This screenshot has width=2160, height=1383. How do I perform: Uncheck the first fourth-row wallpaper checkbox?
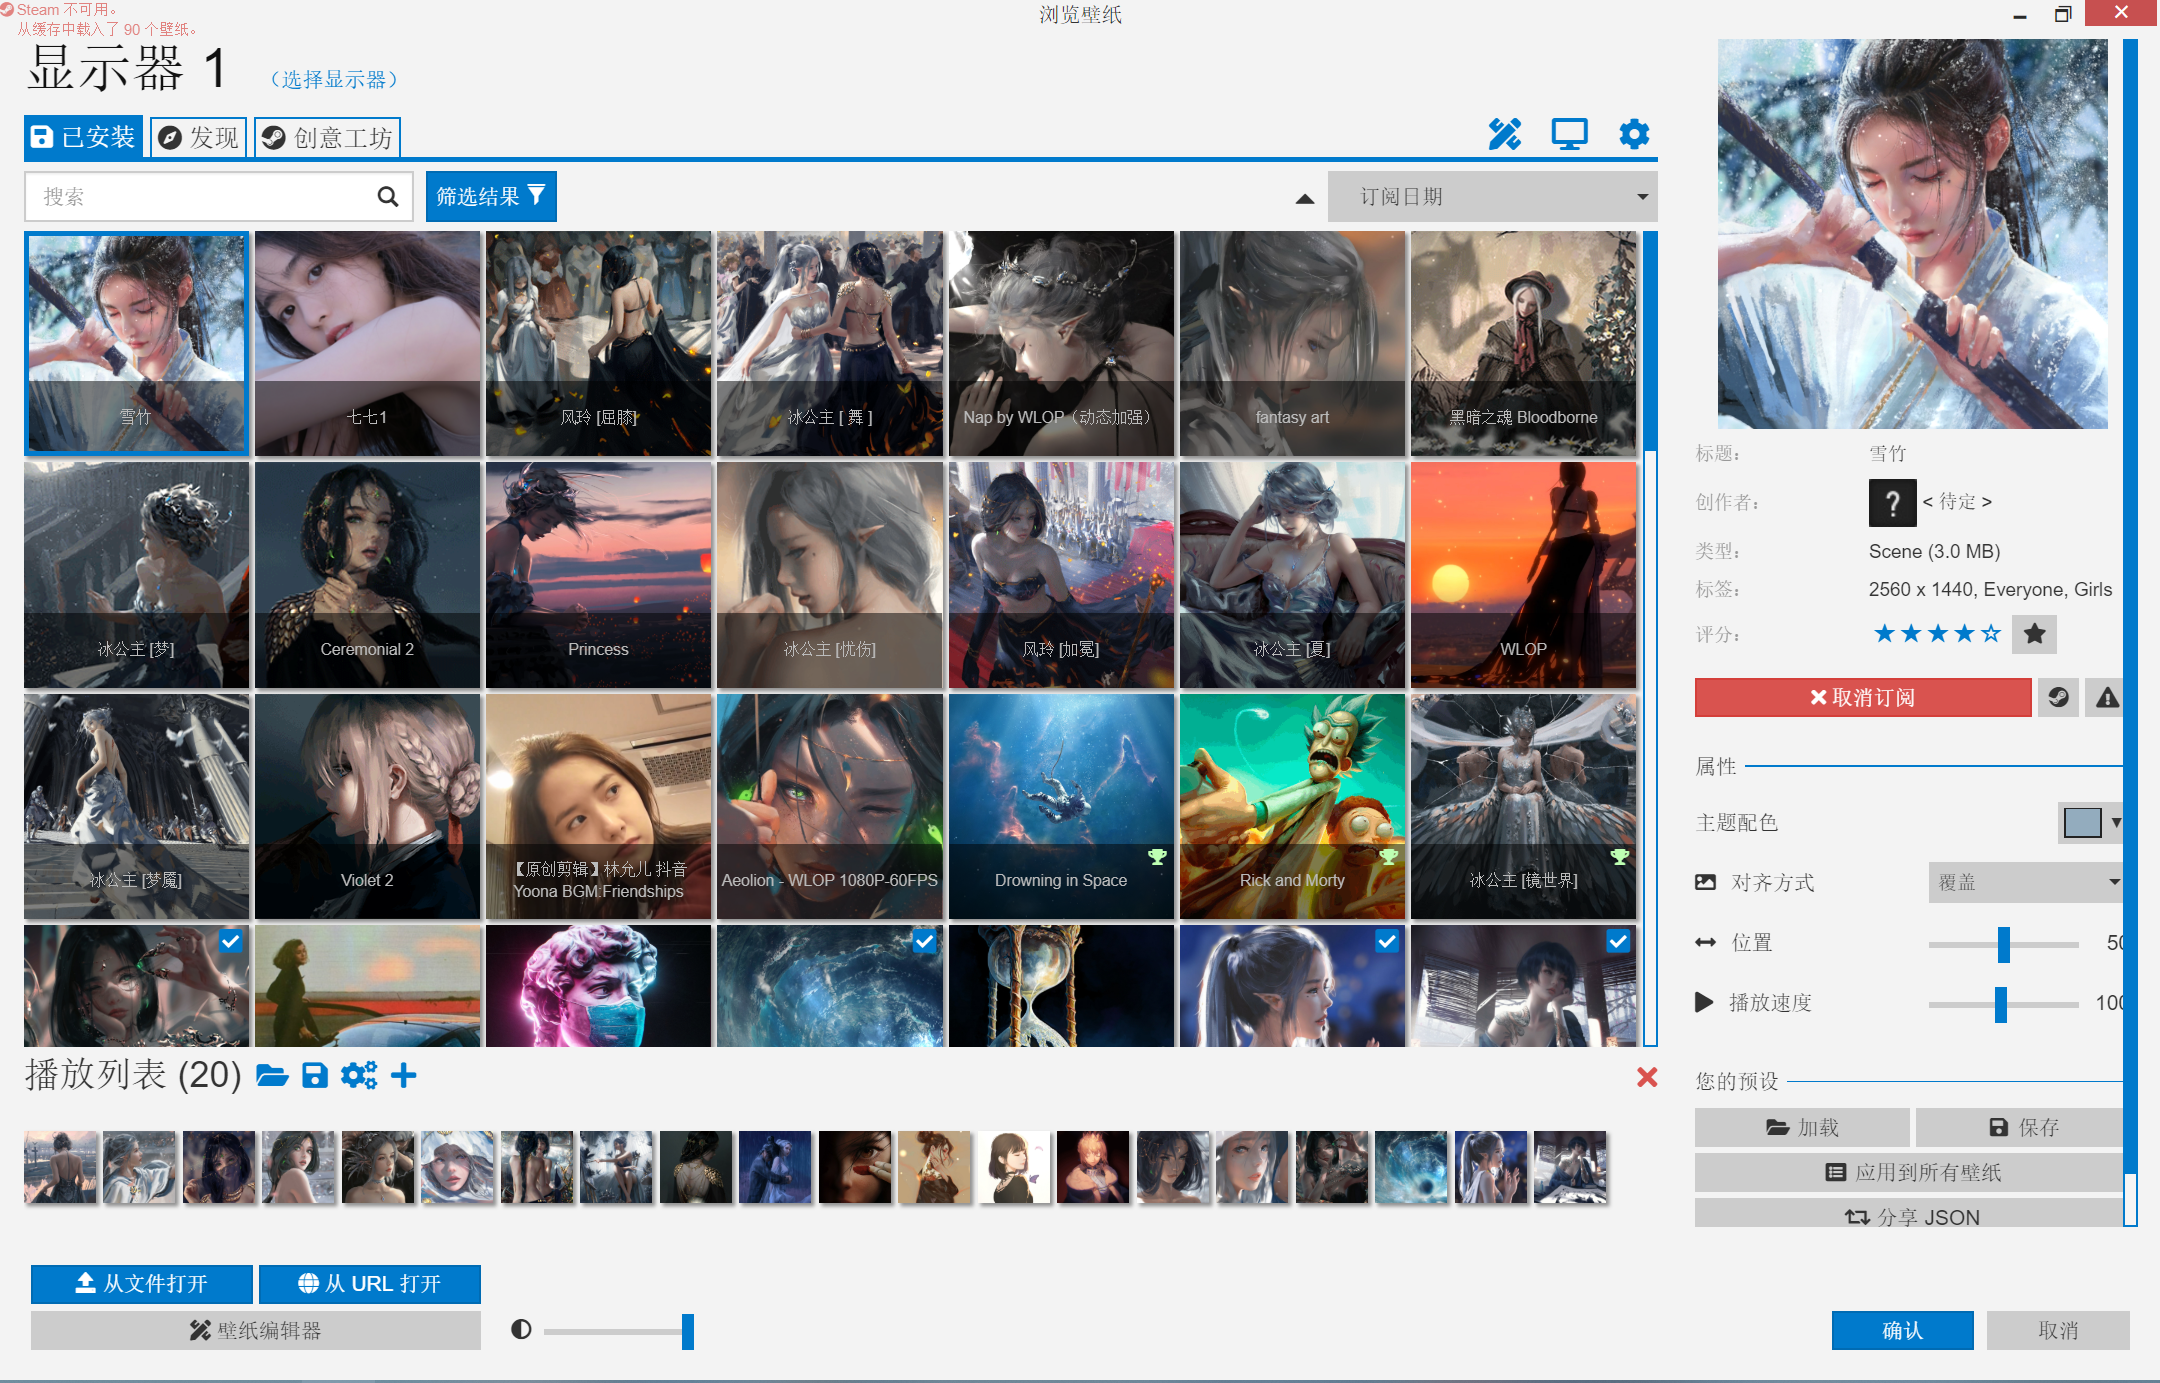(x=231, y=941)
